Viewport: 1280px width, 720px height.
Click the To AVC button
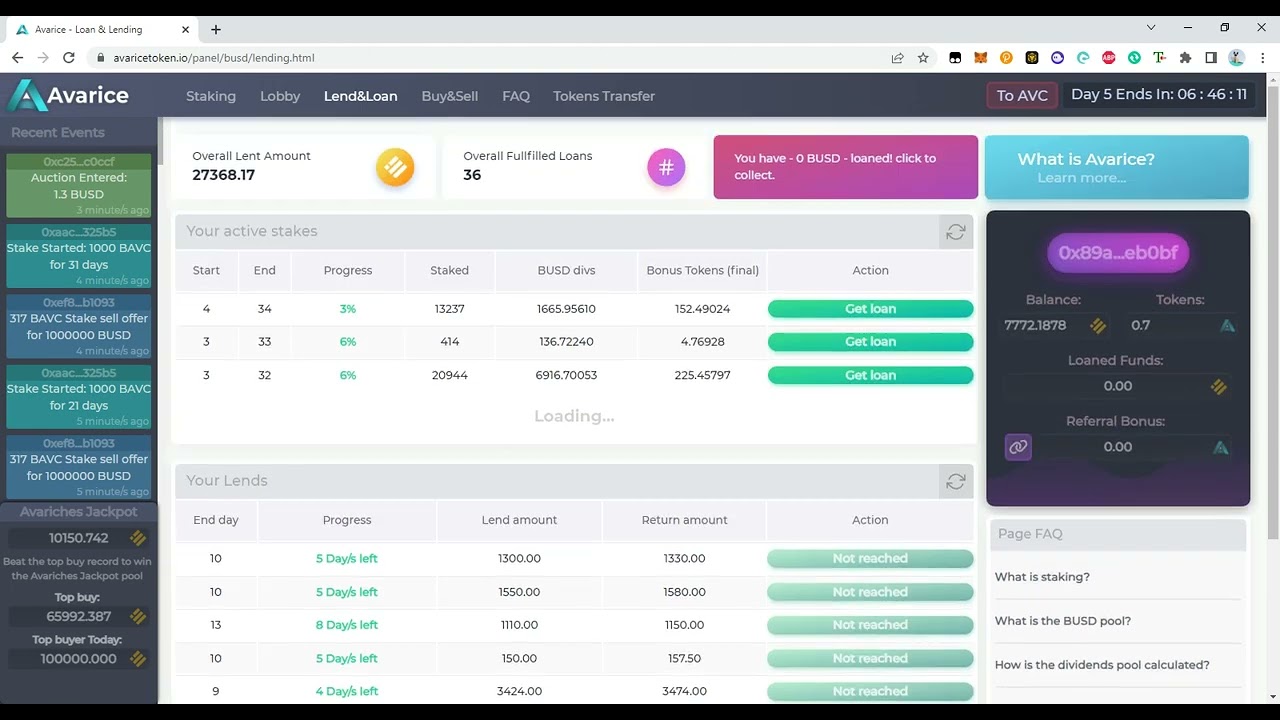pyautogui.click(x=1022, y=96)
